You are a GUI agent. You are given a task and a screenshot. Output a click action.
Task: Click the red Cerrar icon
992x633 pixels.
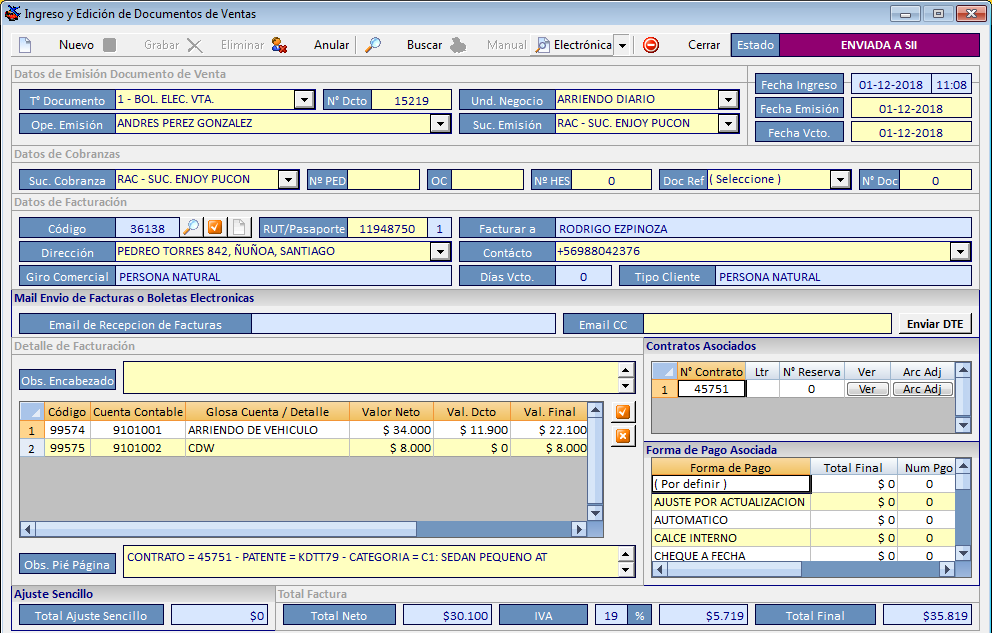[x=651, y=45]
